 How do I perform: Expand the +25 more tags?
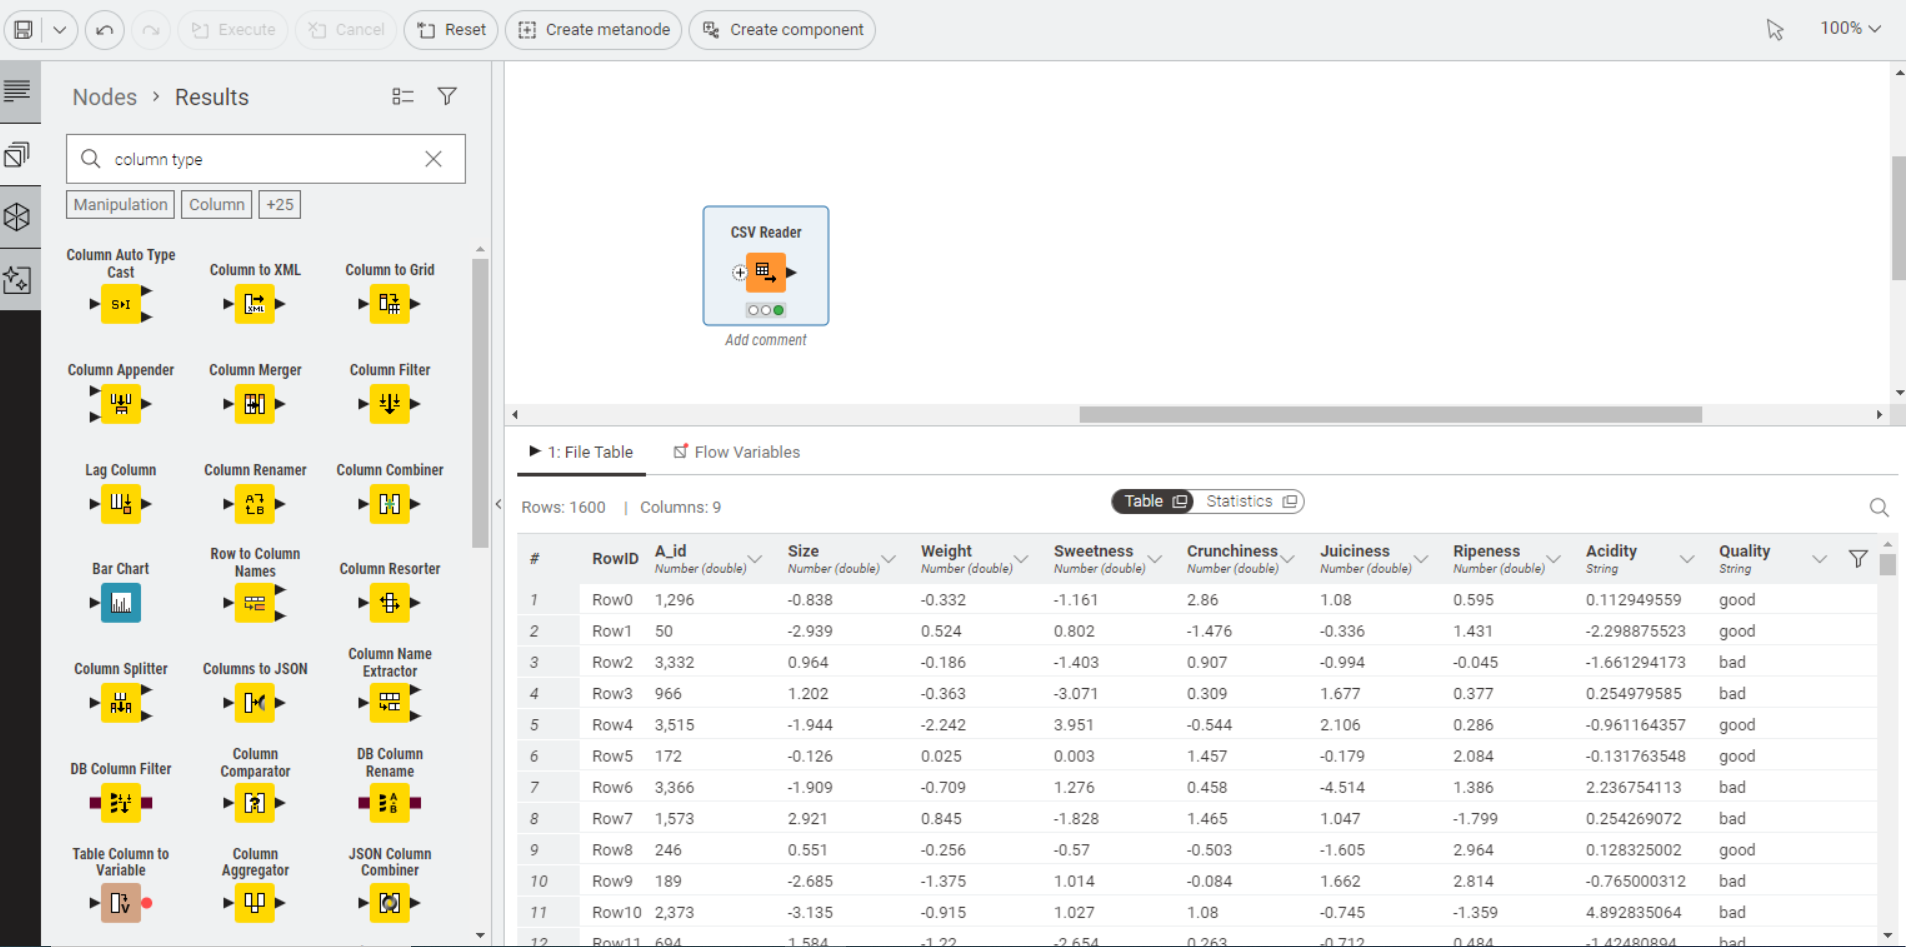click(x=280, y=205)
